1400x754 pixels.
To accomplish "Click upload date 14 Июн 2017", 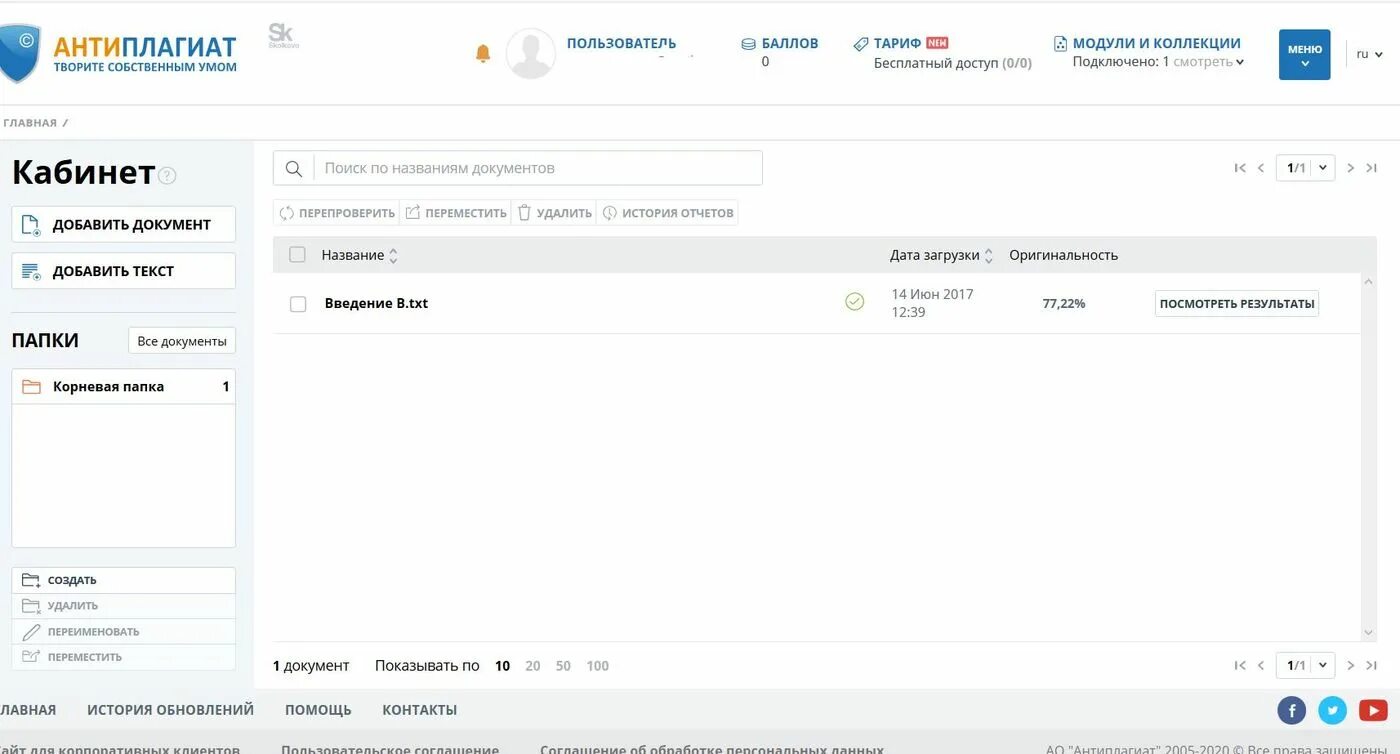I will pyautogui.click(x=932, y=294).
